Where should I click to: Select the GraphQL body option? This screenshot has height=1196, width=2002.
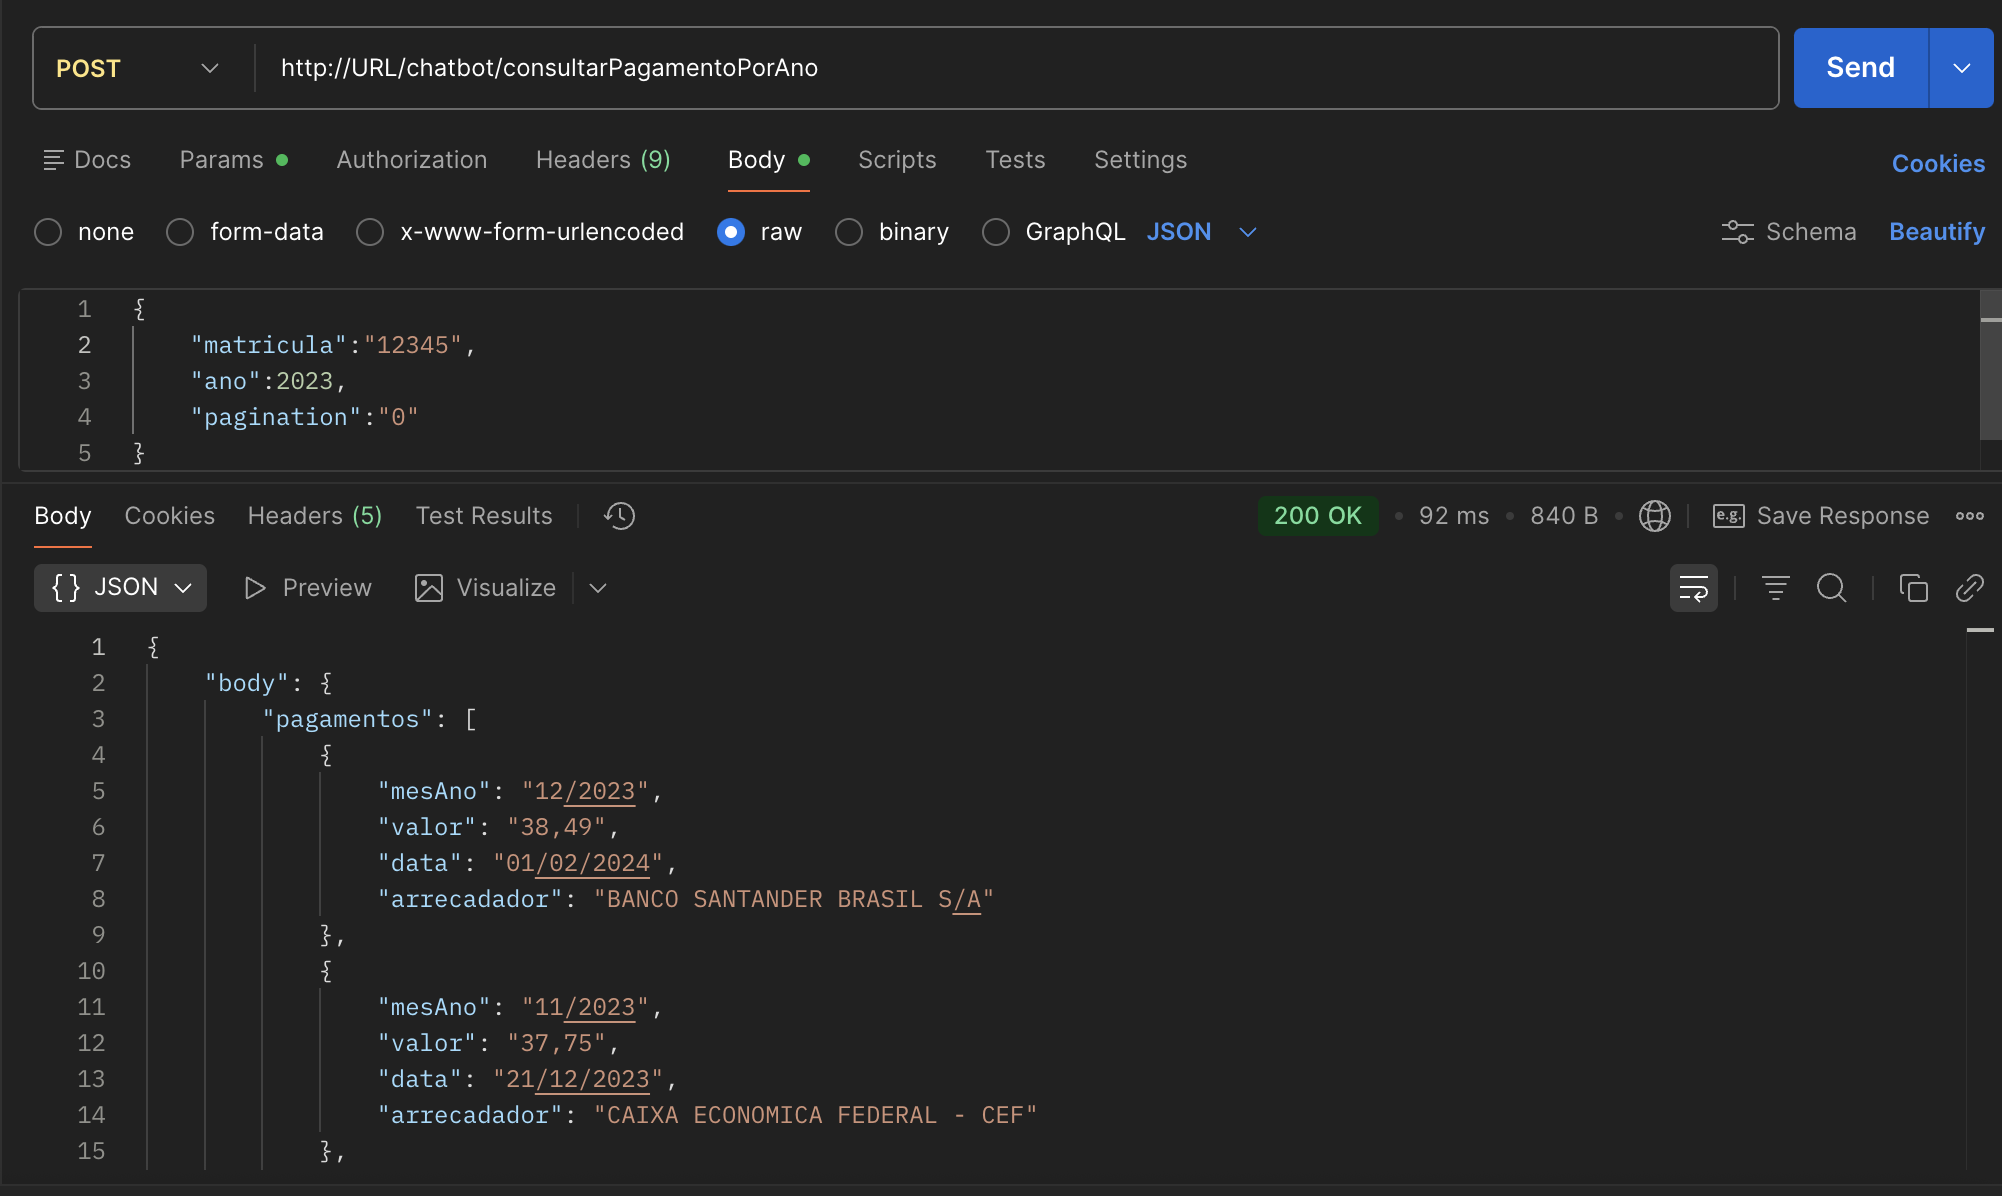[996, 231]
